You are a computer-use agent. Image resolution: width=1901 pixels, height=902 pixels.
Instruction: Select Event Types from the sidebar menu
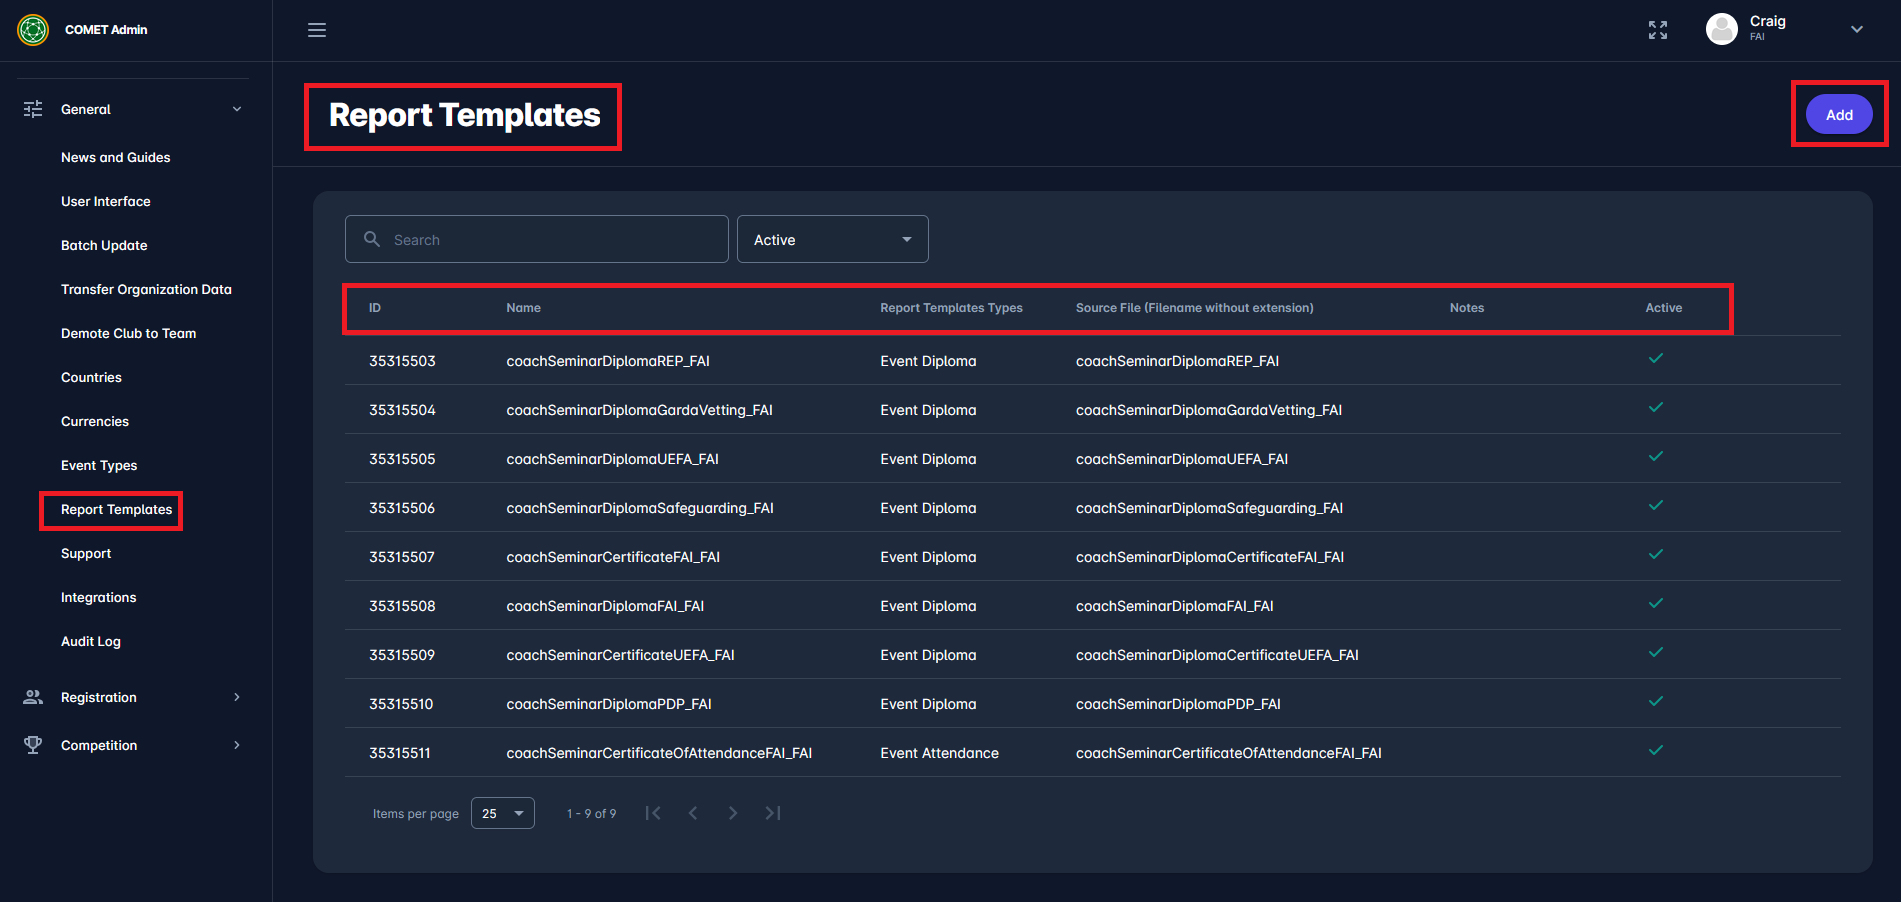(99, 465)
